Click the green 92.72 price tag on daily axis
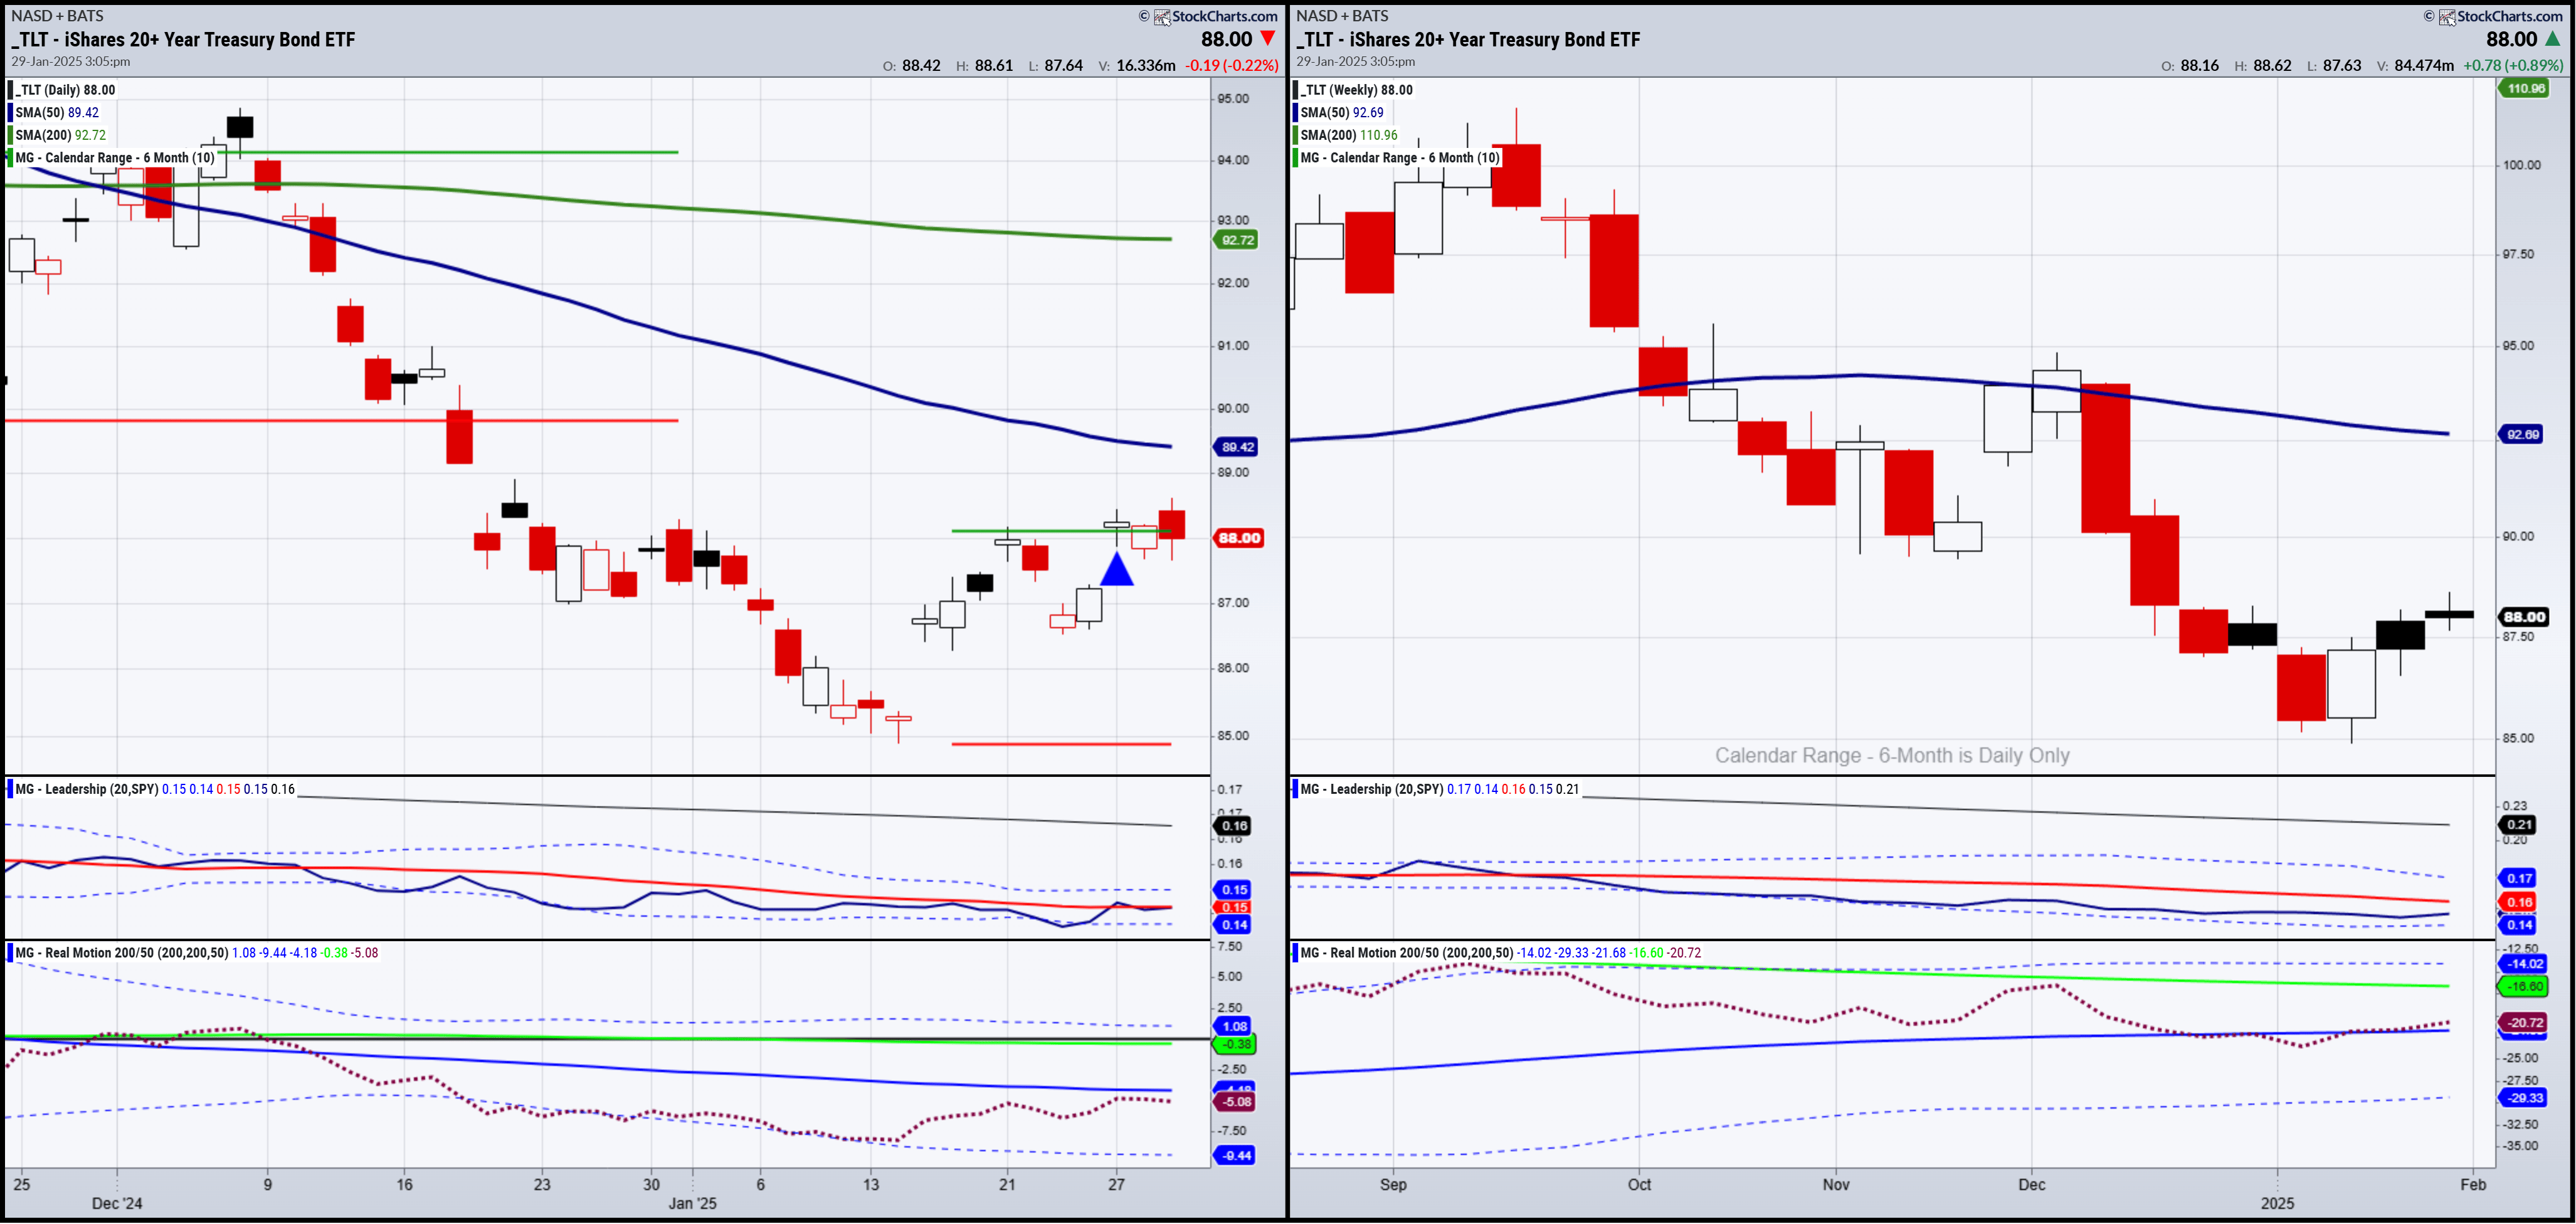The image size is (2576, 1224). click(1236, 240)
